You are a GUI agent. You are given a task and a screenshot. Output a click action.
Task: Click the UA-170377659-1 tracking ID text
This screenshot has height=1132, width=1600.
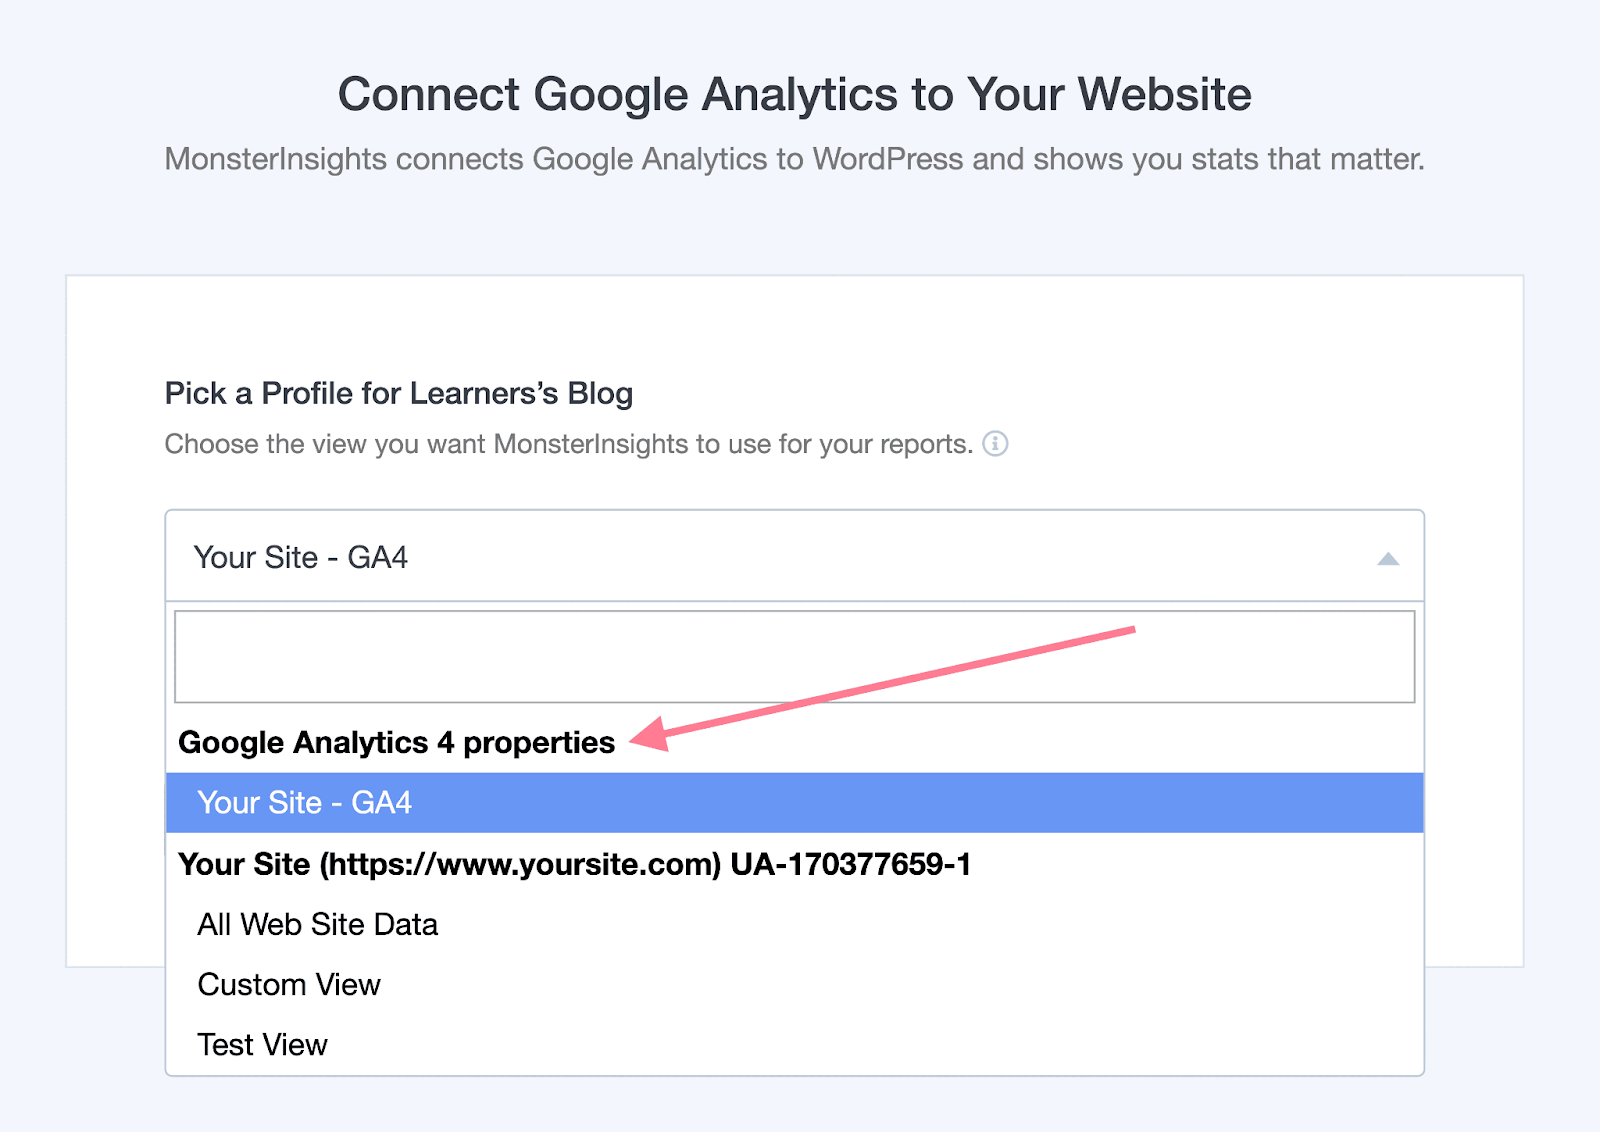pyautogui.click(x=850, y=864)
